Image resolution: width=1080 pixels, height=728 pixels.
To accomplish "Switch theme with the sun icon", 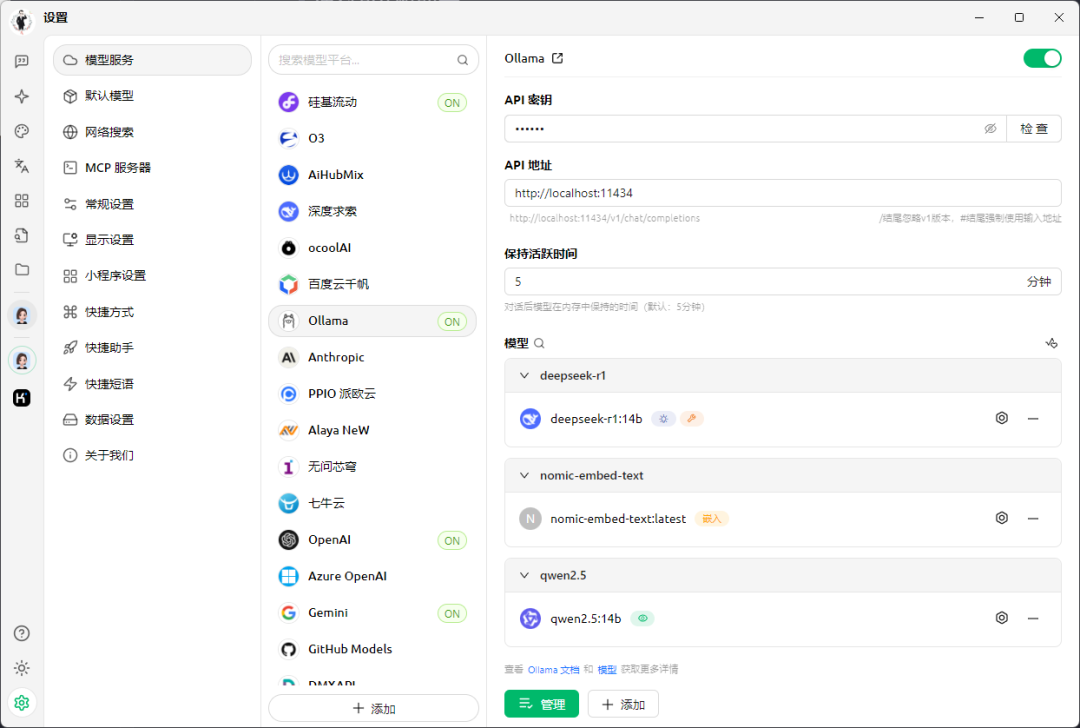I will point(21,668).
